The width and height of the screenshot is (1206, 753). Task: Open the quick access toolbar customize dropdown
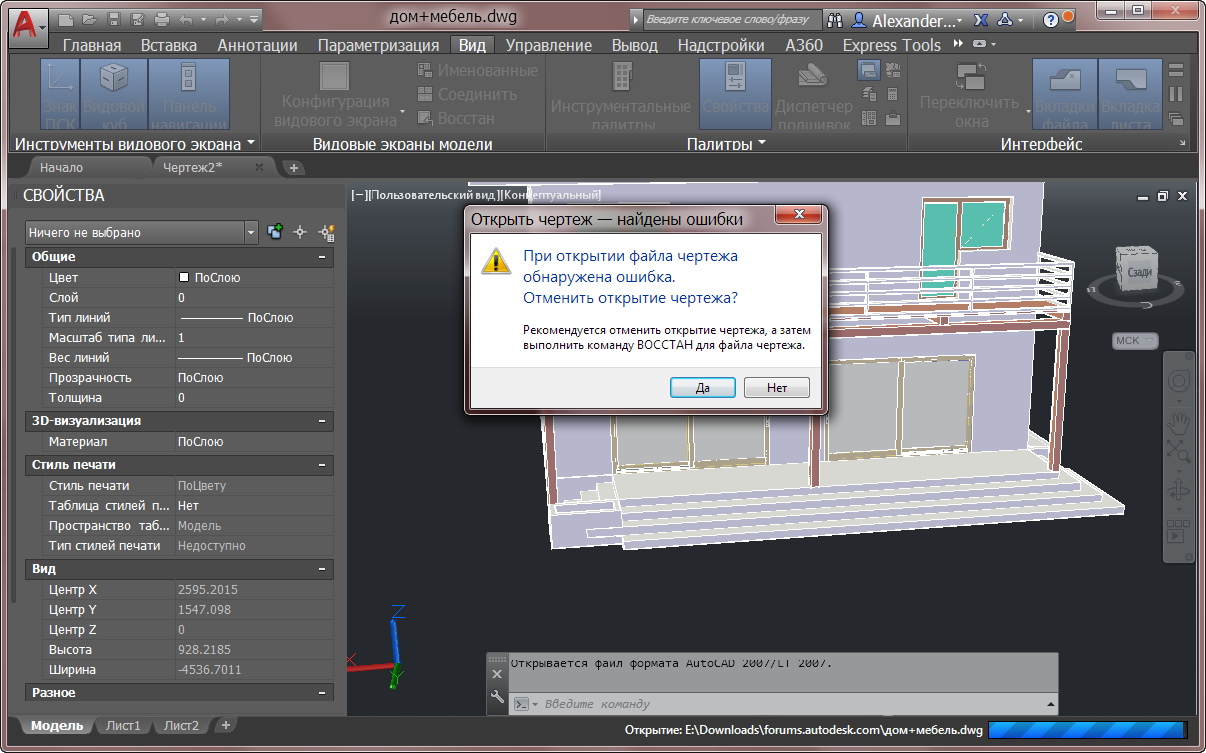254,19
